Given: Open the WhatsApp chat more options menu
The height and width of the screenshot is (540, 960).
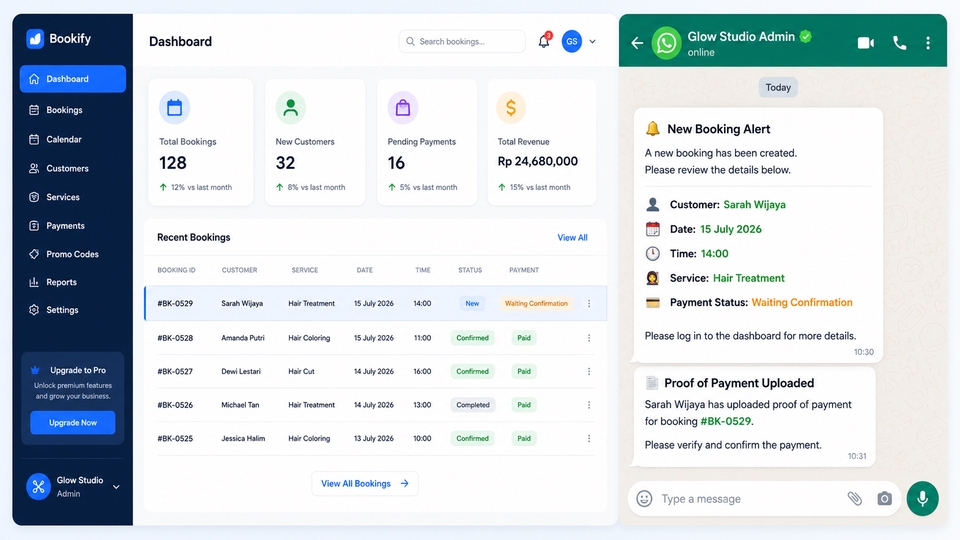Looking at the screenshot, I should tap(928, 43).
